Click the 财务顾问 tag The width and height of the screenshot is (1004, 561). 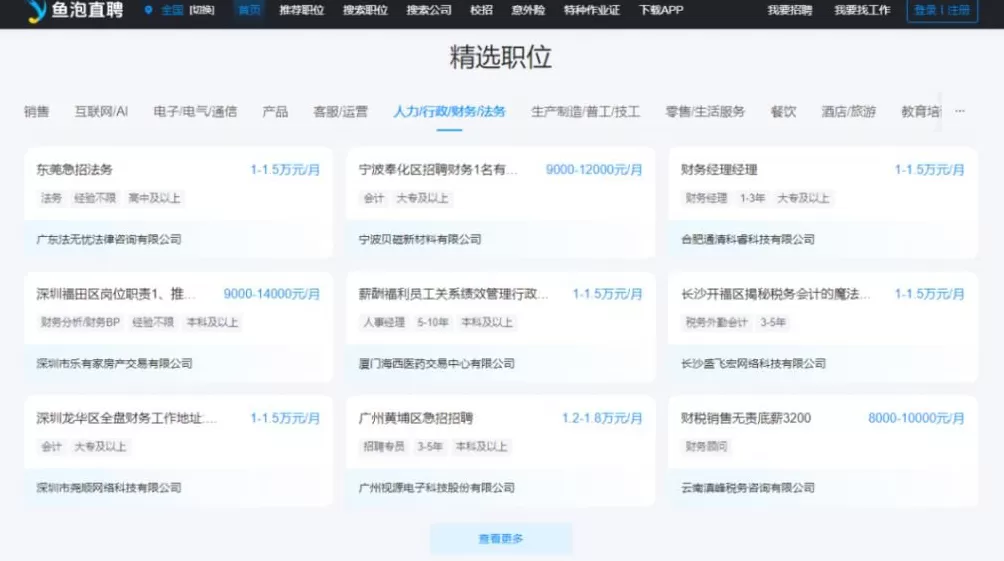coord(706,446)
